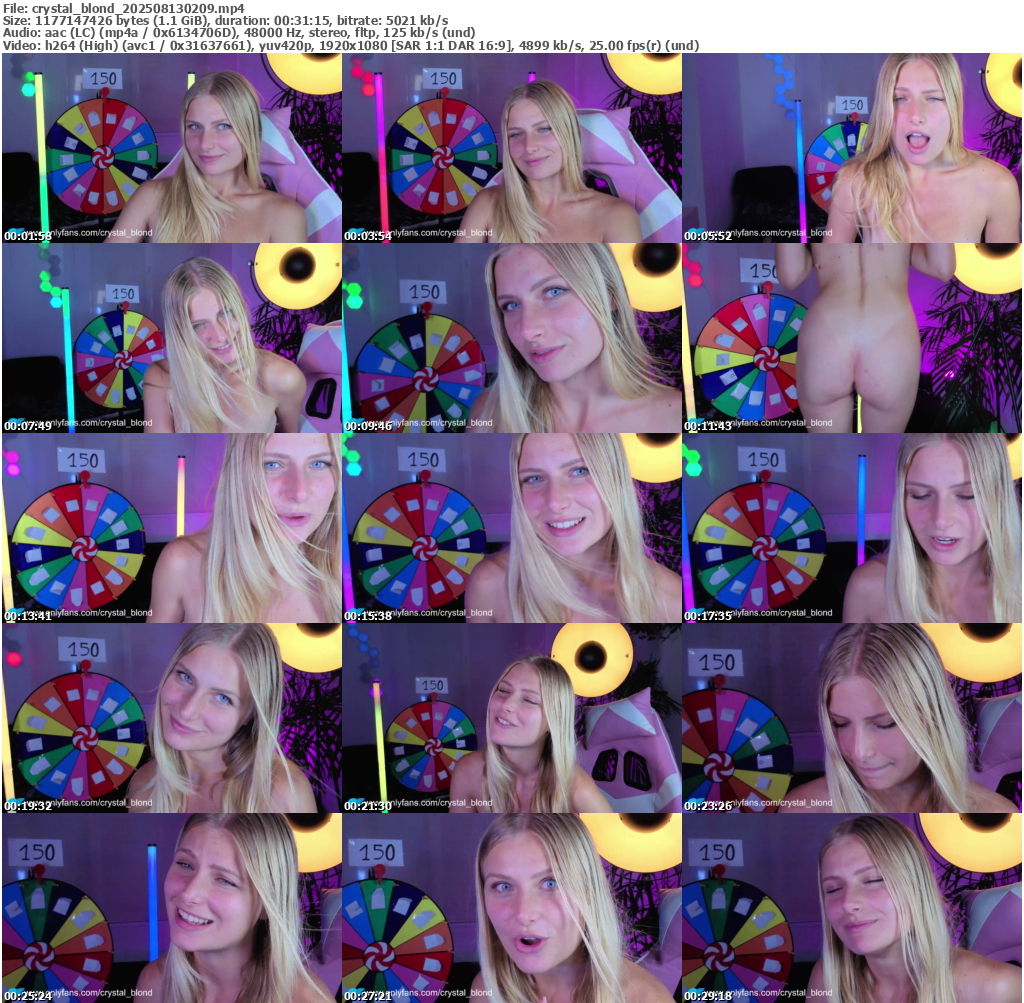The width and height of the screenshot is (1024, 1003).
Task: Click the Audio codec info line
Action: (238, 33)
